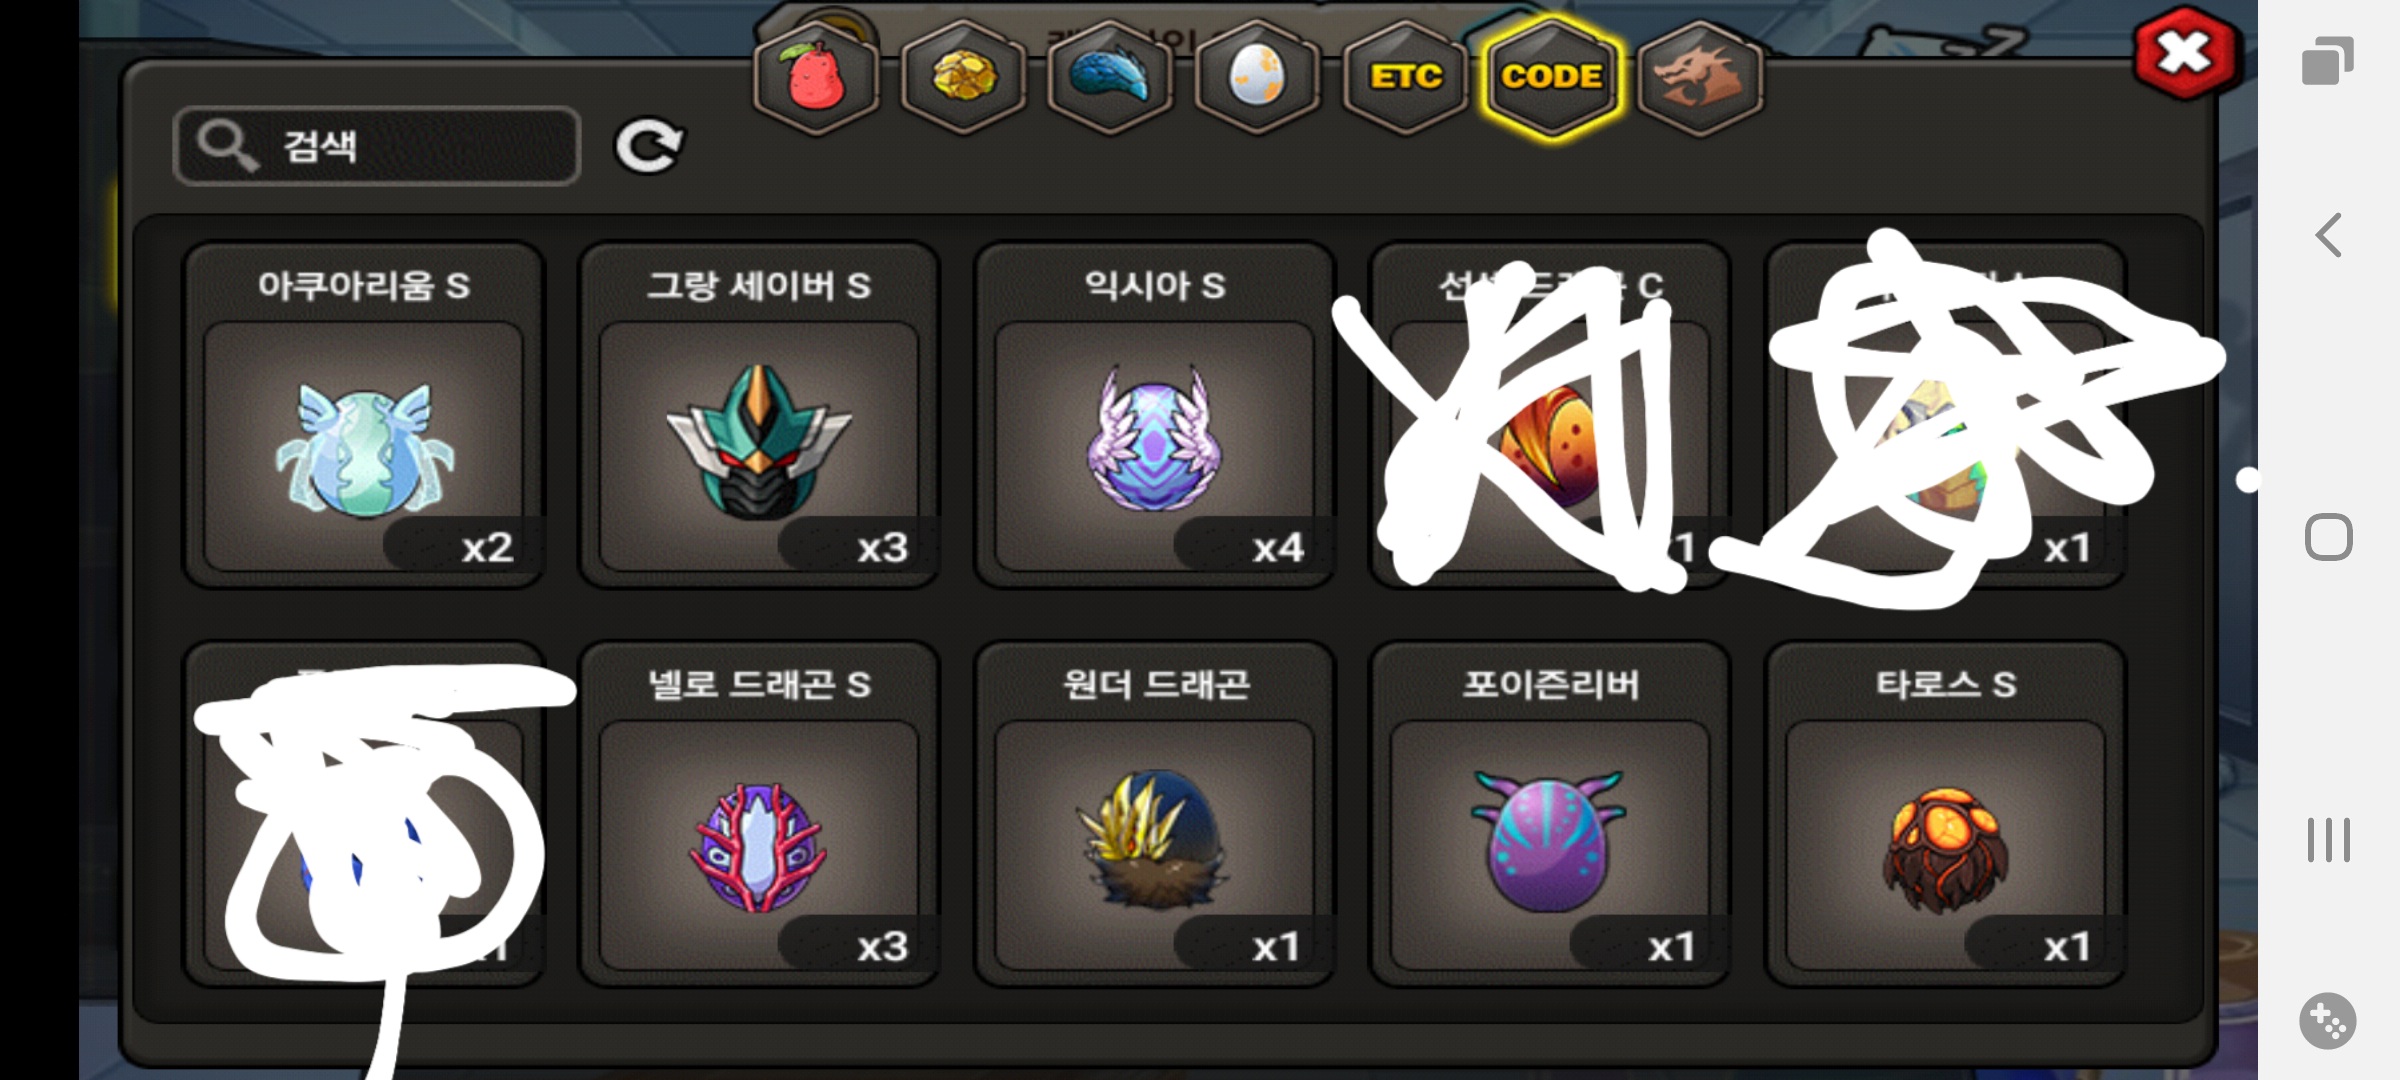The width and height of the screenshot is (2400, 1080).
Task: Pick the 익시아 S egg item
Action: [x=1155, y=415]
